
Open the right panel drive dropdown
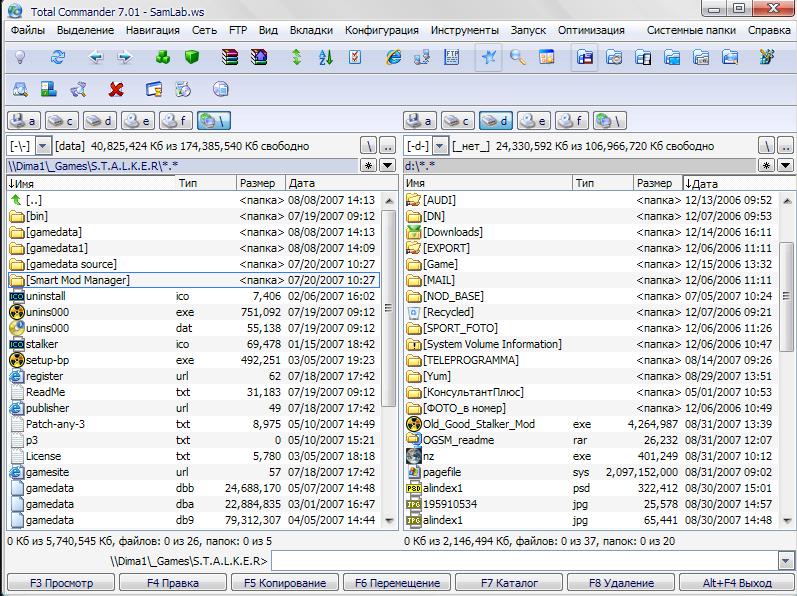coord(440,146)
